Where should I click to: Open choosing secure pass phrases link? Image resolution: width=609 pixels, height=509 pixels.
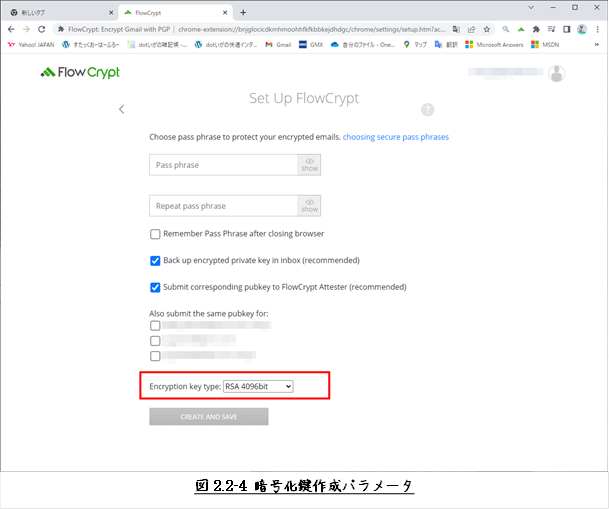[396, 137]
